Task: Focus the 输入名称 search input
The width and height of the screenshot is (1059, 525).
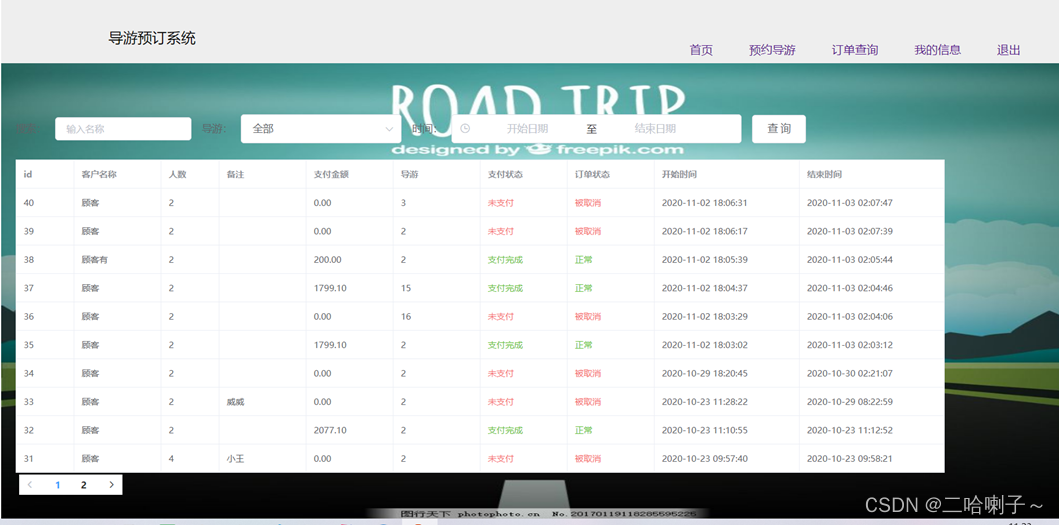Action: tap(123, 129)
